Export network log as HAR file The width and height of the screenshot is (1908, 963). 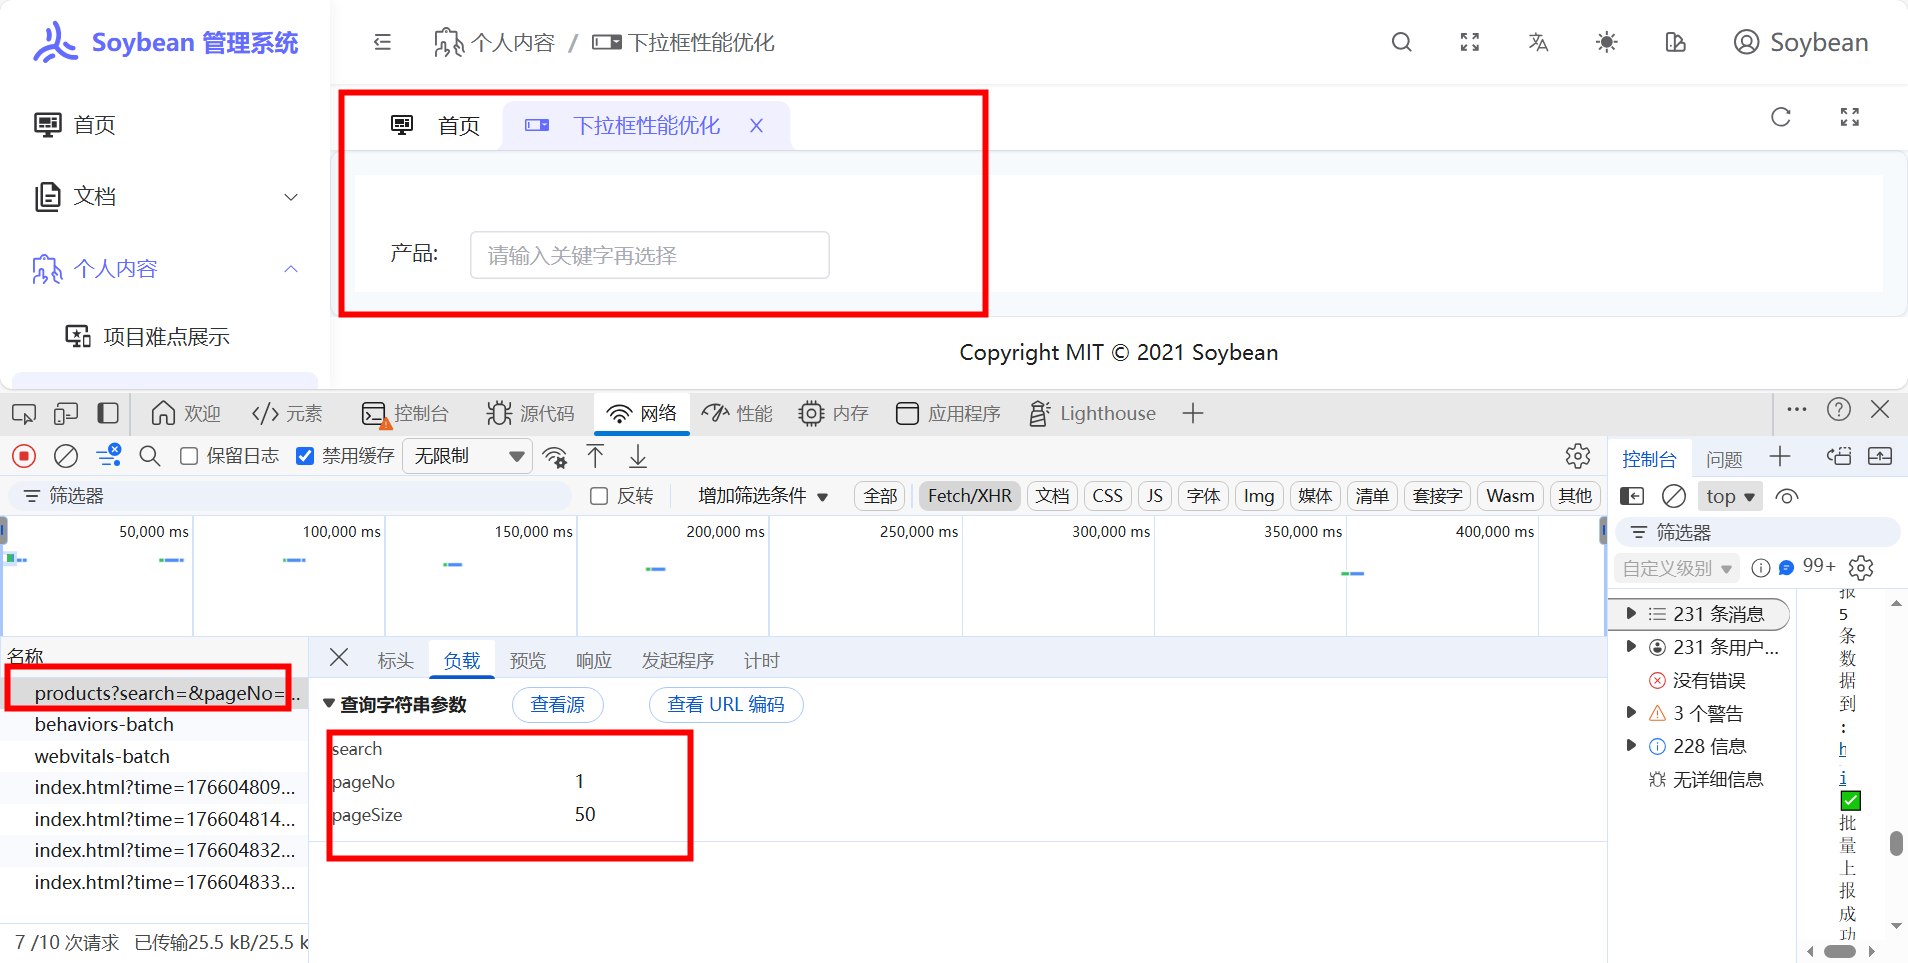coord(637,456)
